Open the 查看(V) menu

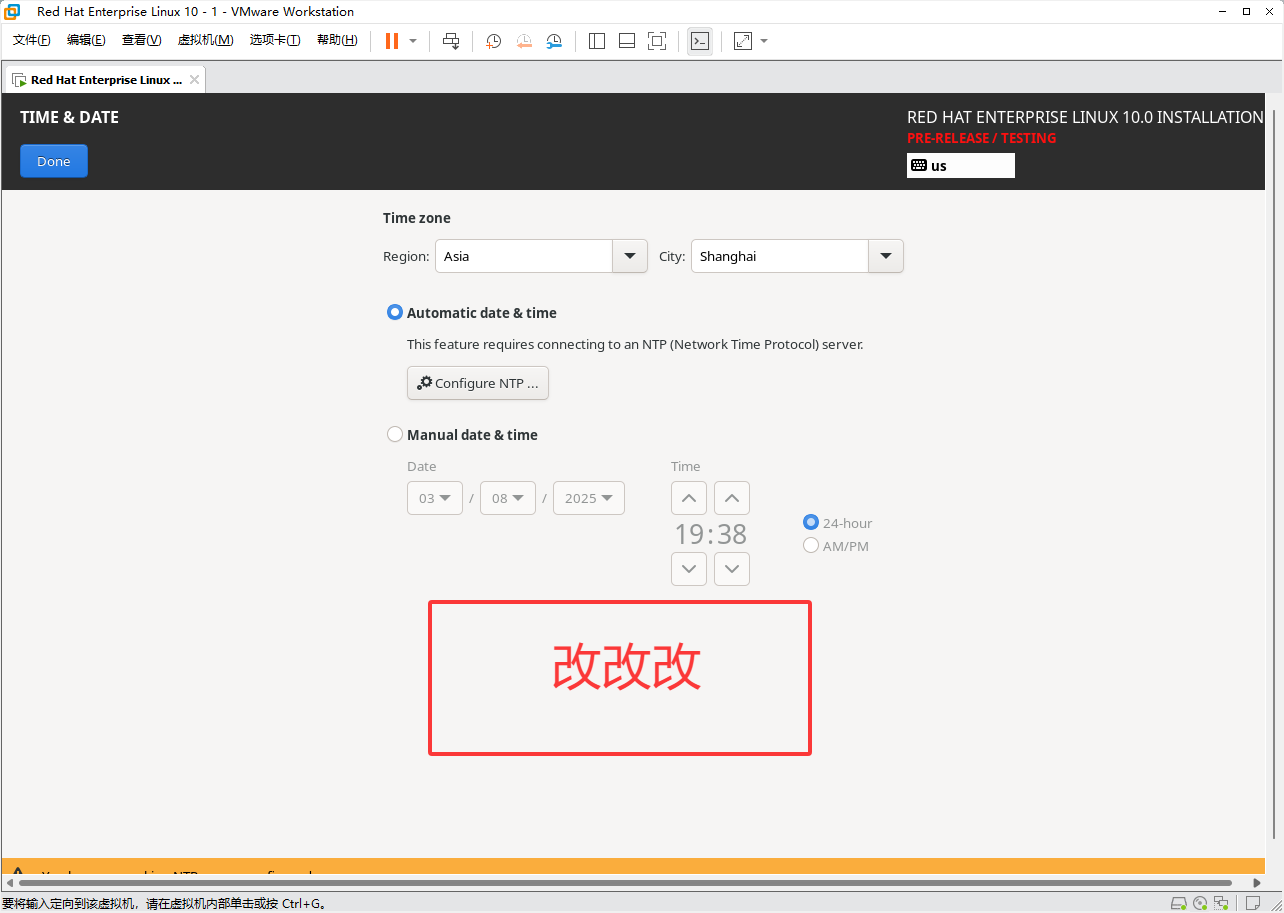point(141,40)
